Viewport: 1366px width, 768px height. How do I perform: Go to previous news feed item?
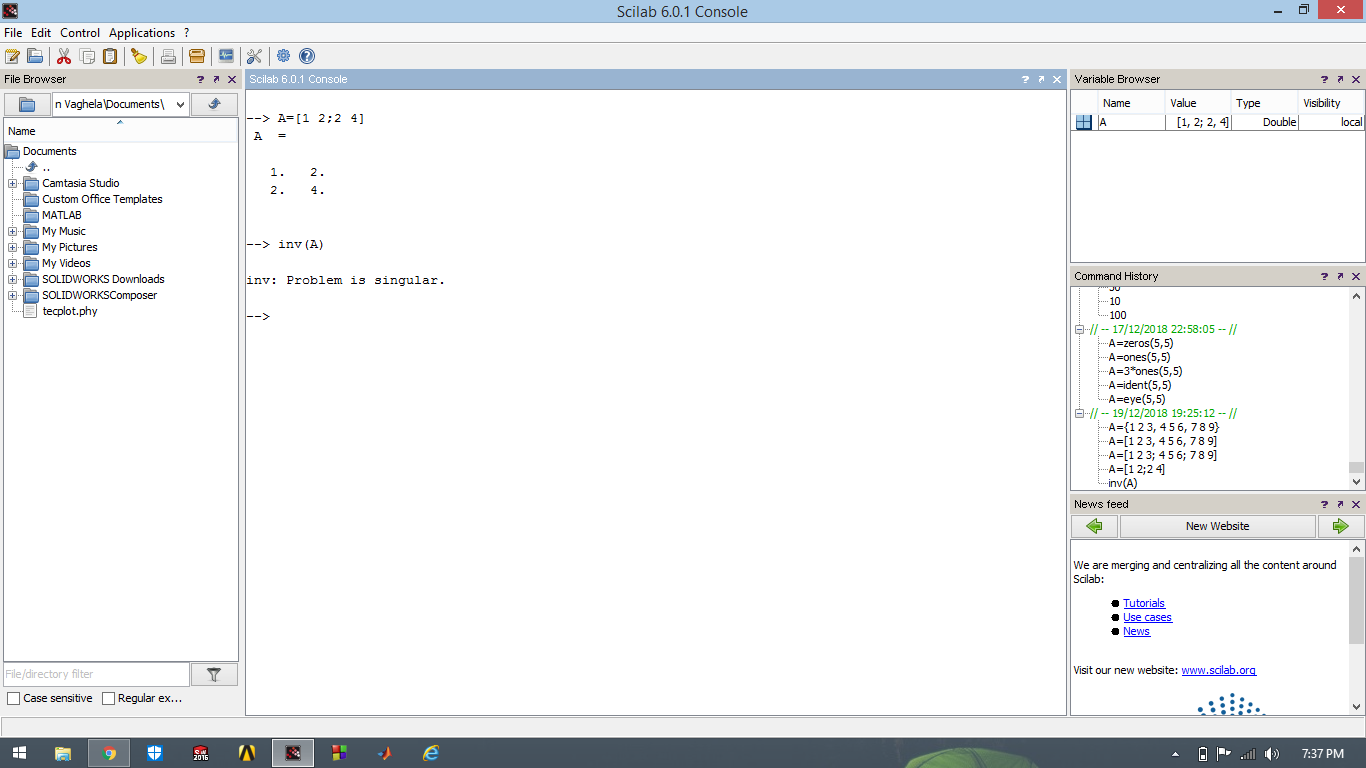coord(1094,526)
